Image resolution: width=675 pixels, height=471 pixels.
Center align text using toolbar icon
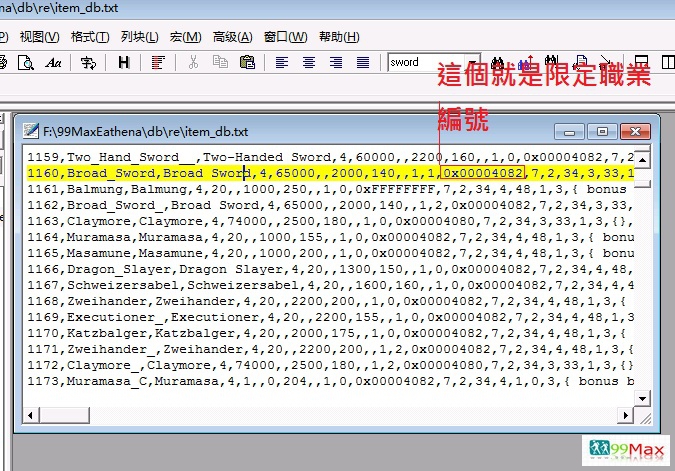click(309, 62)
